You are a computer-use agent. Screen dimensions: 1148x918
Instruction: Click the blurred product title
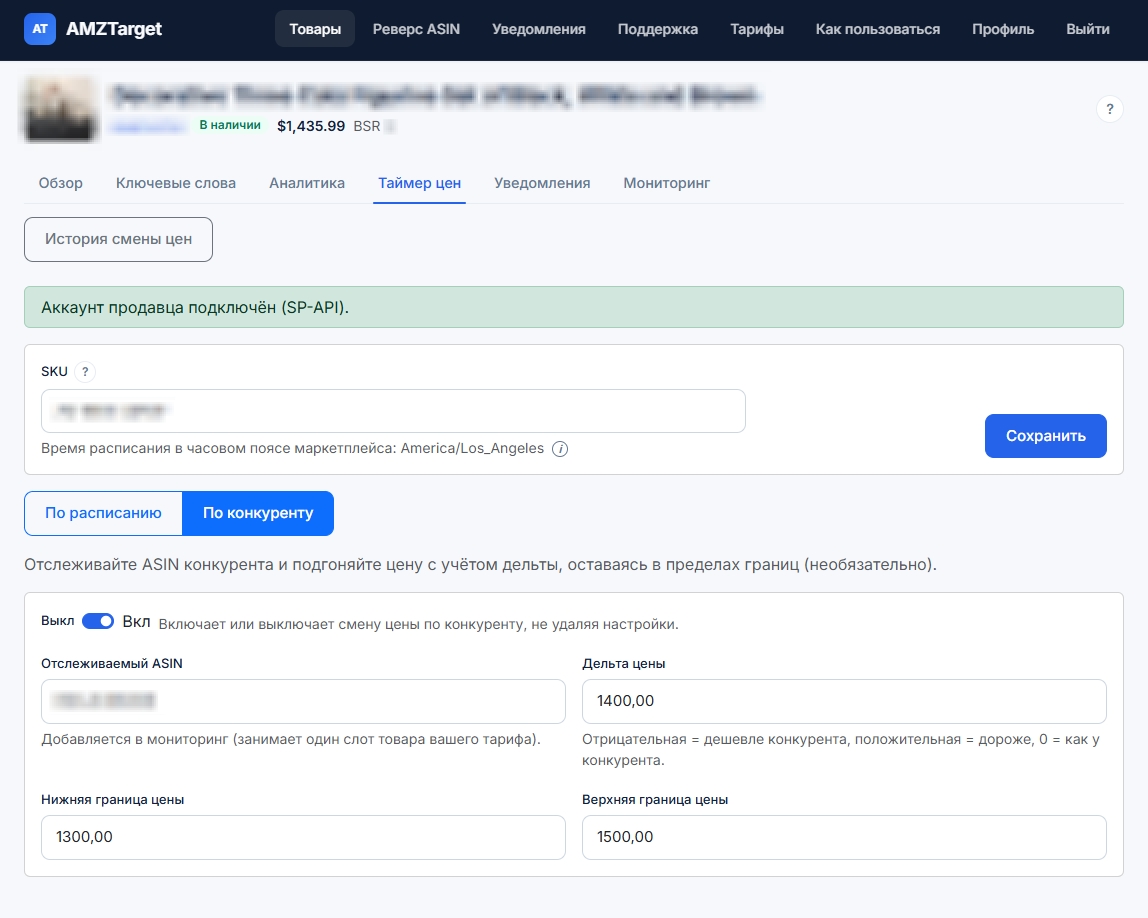[x=436, y=95]
